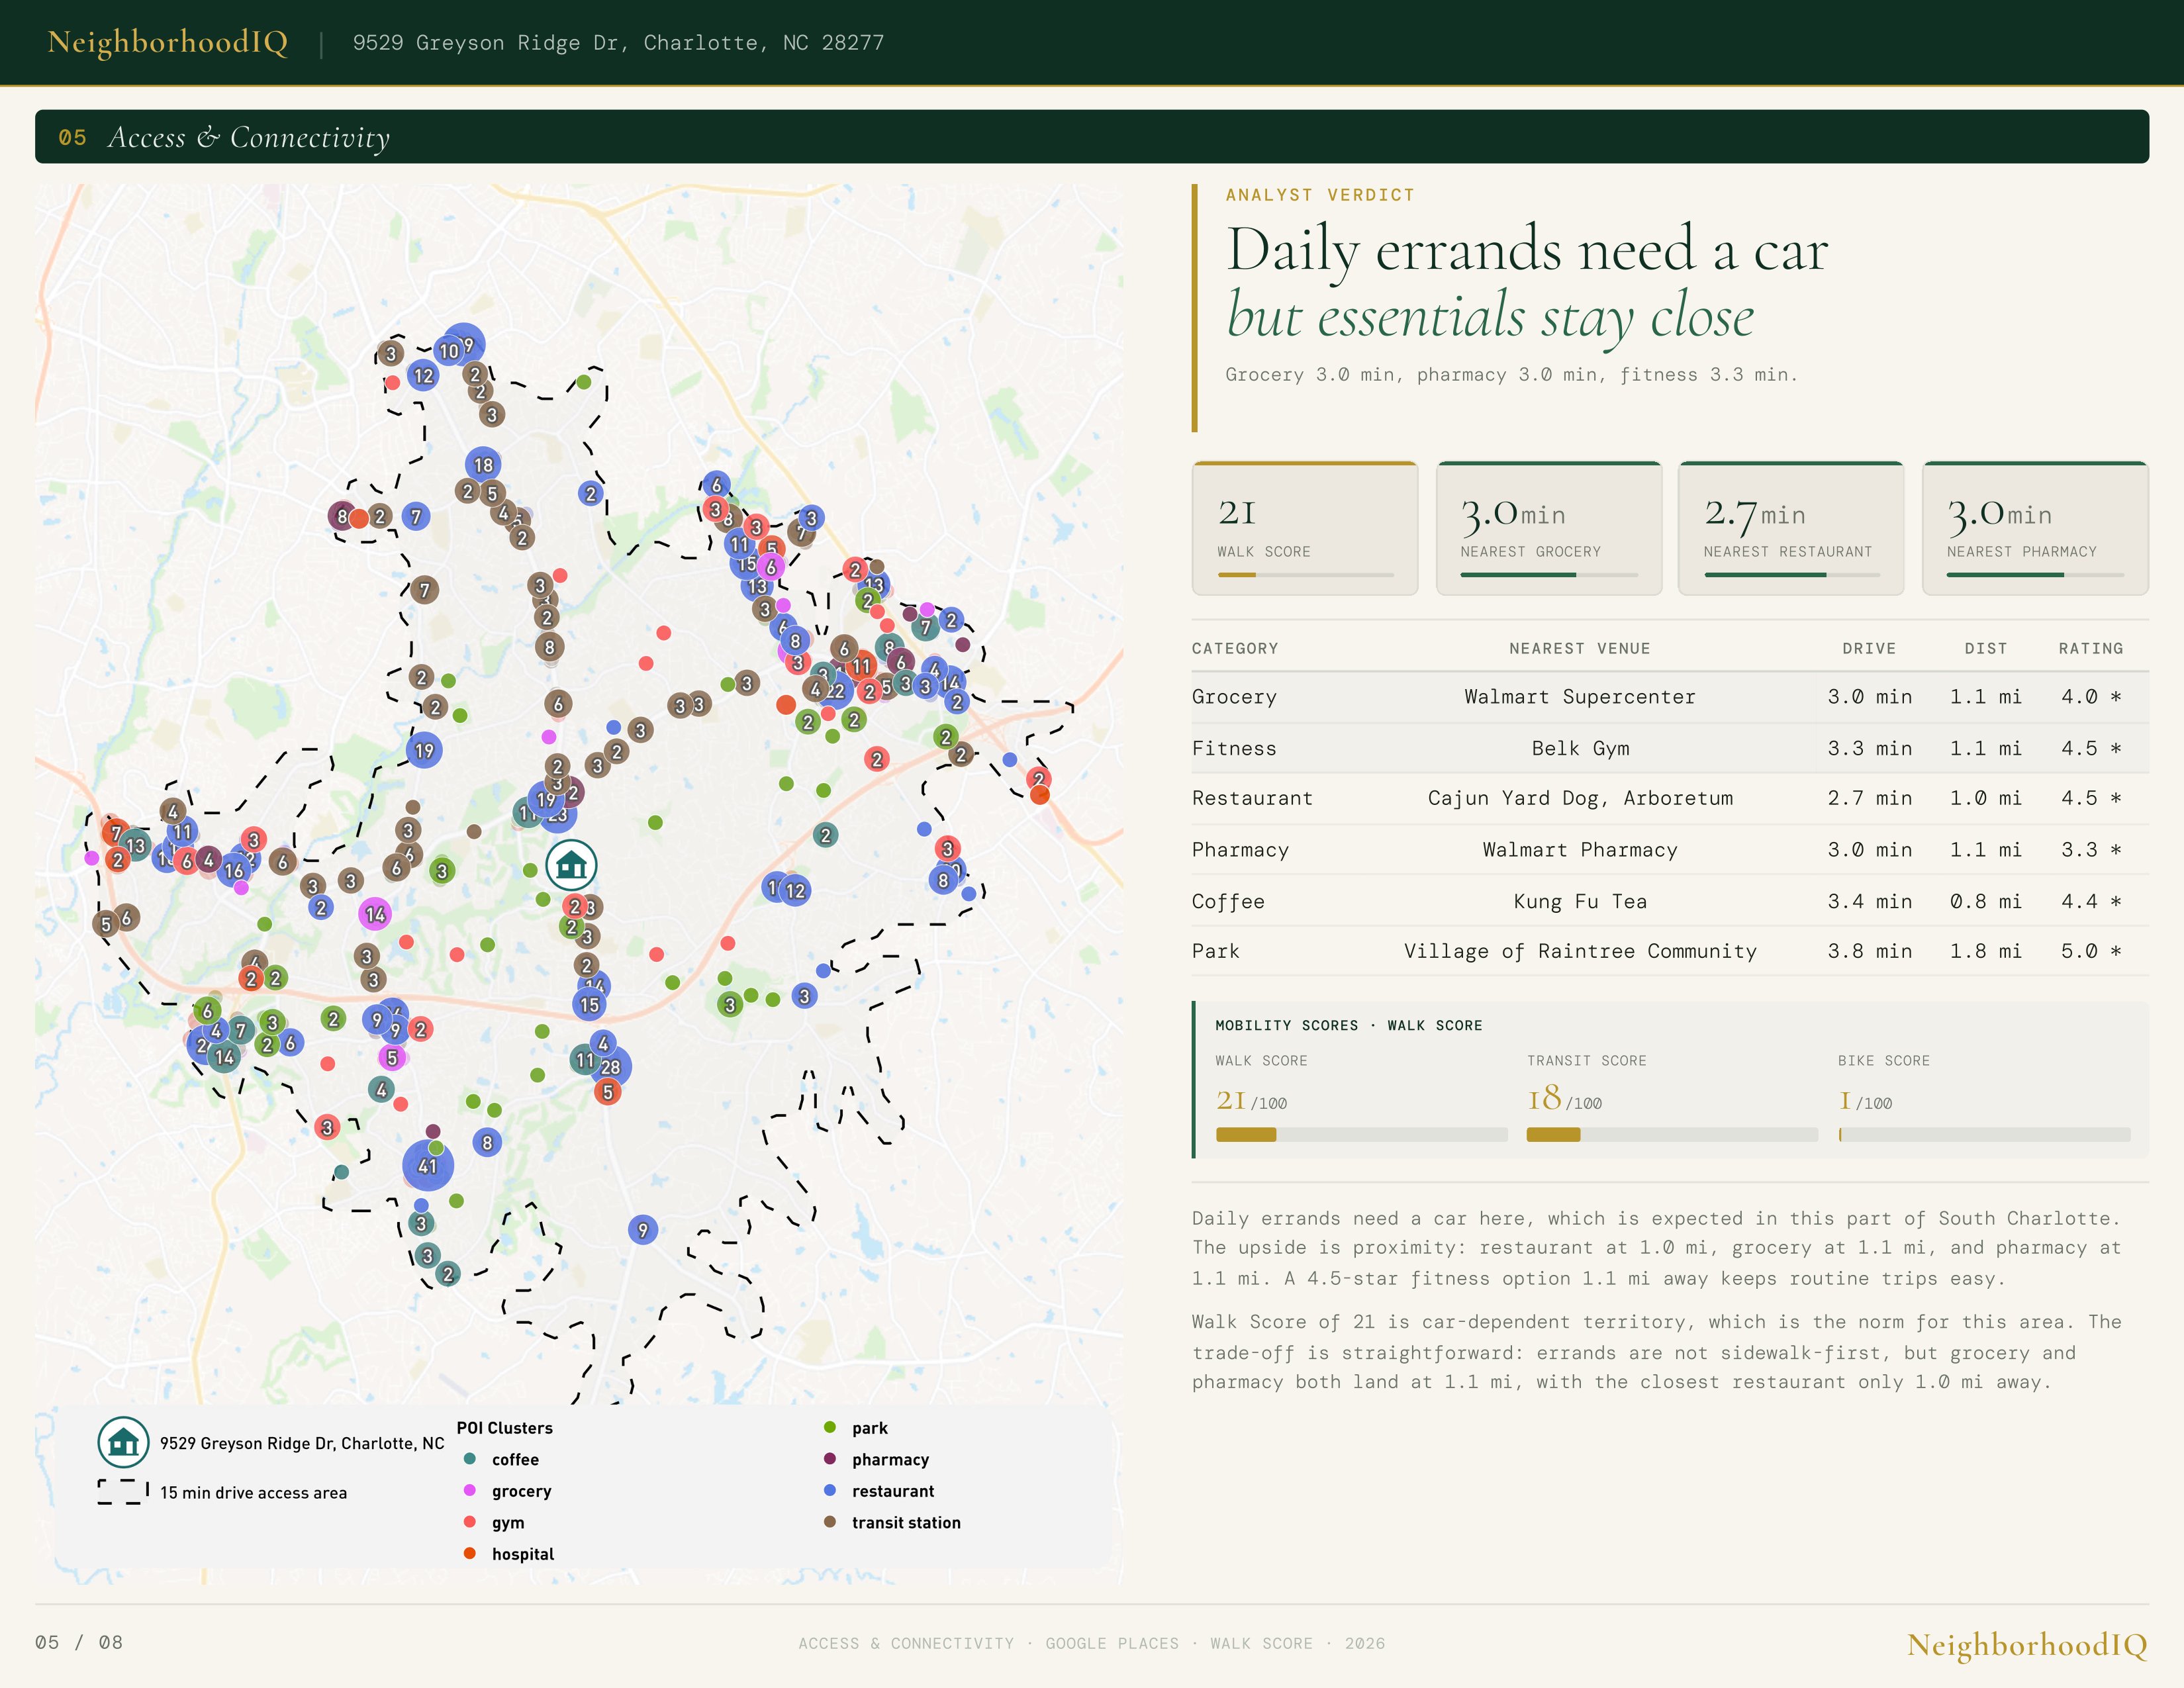Click the dashed drive-area symbol in legend
The width and height of the screenshot is (2184, 1688).
(123, 1492)
